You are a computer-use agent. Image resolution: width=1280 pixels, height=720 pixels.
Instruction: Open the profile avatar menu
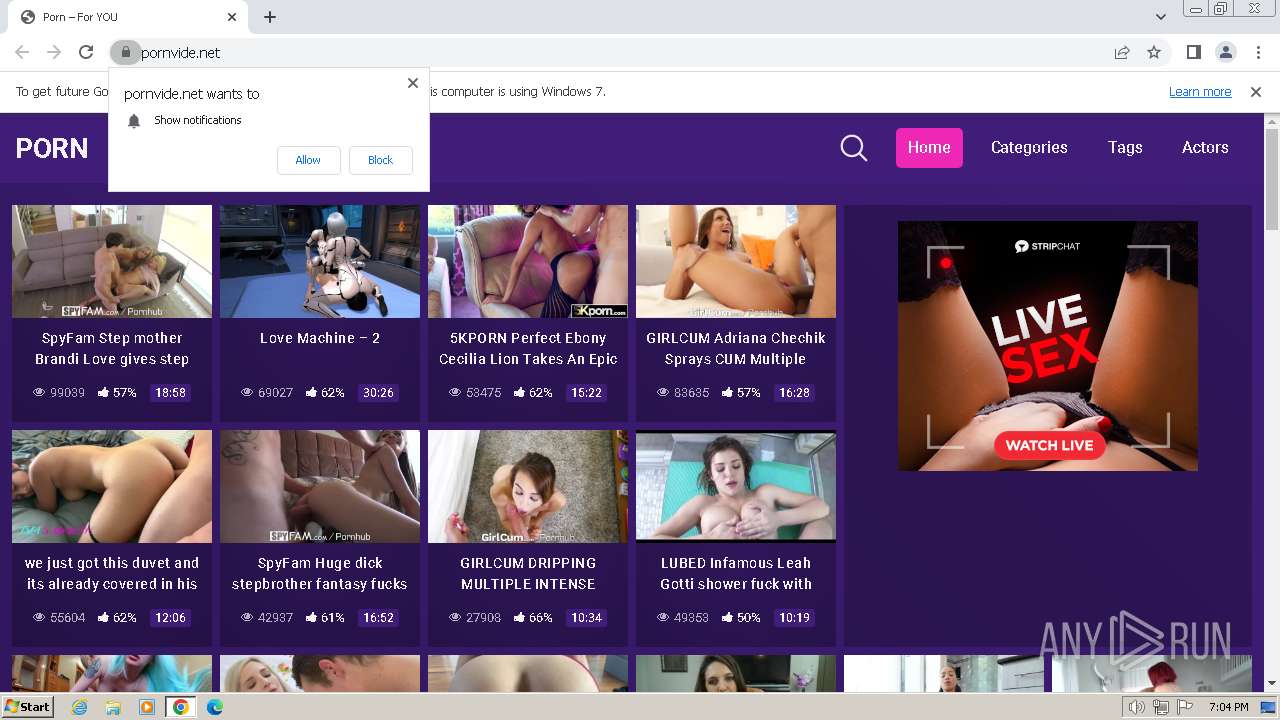(1226, 52)
